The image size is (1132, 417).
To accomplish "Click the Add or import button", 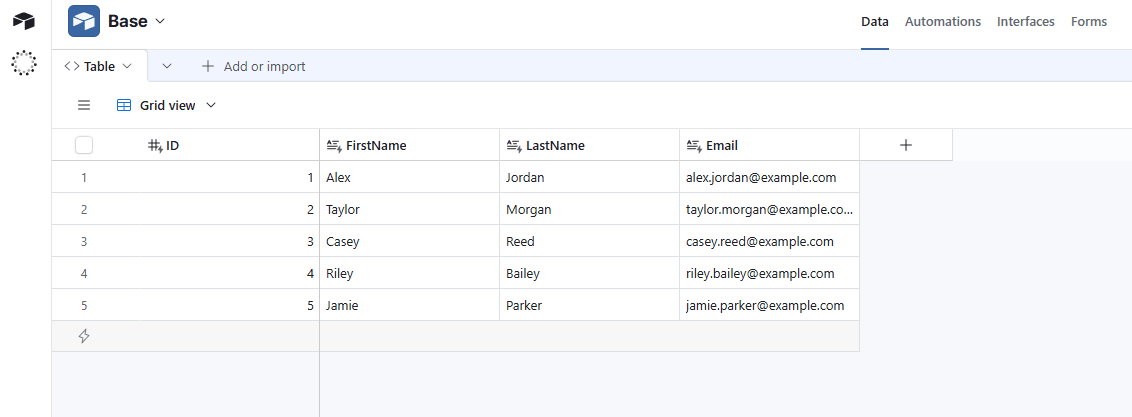I will [x=253, y=66].
